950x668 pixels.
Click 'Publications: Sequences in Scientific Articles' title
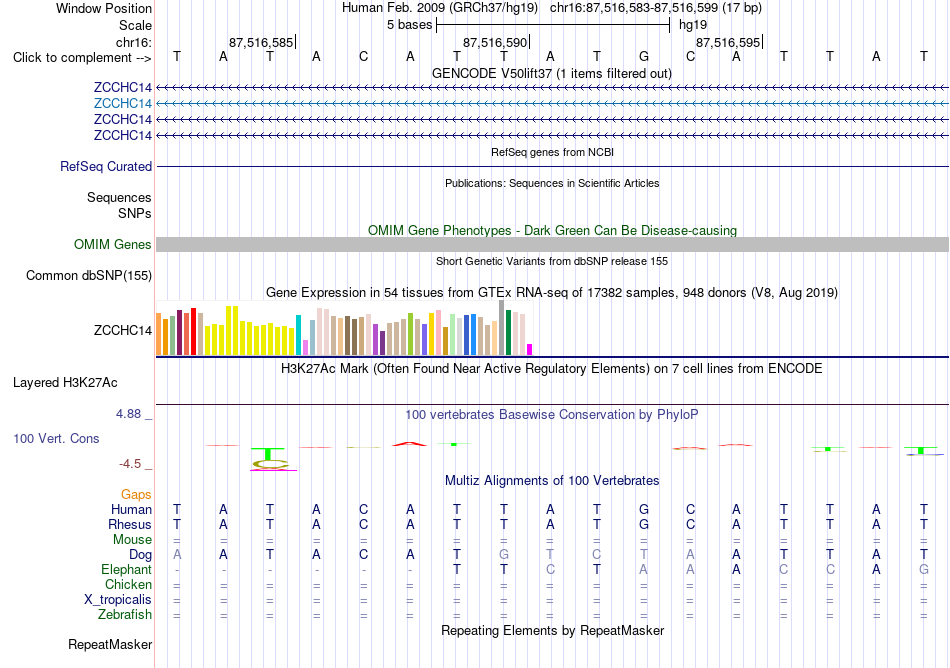[x=552, y=184]
